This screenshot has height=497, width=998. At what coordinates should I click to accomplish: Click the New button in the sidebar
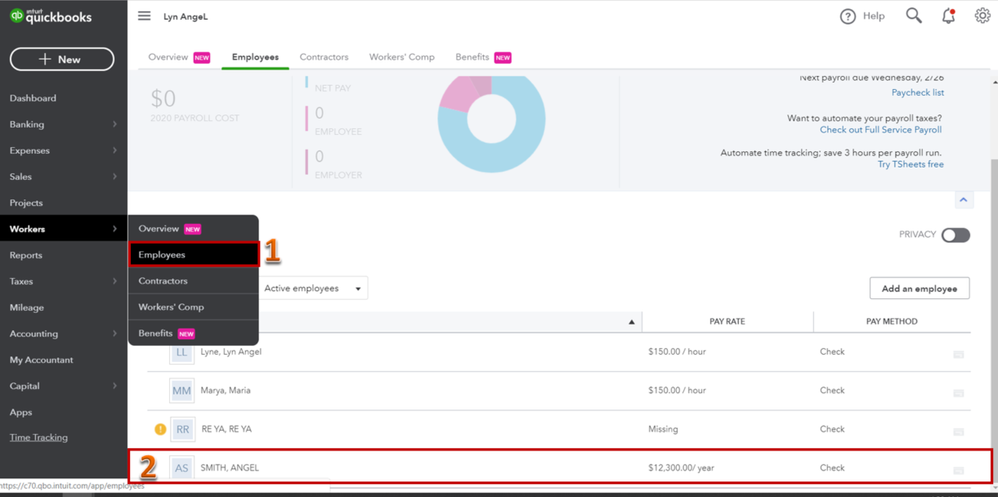(62, 59)
